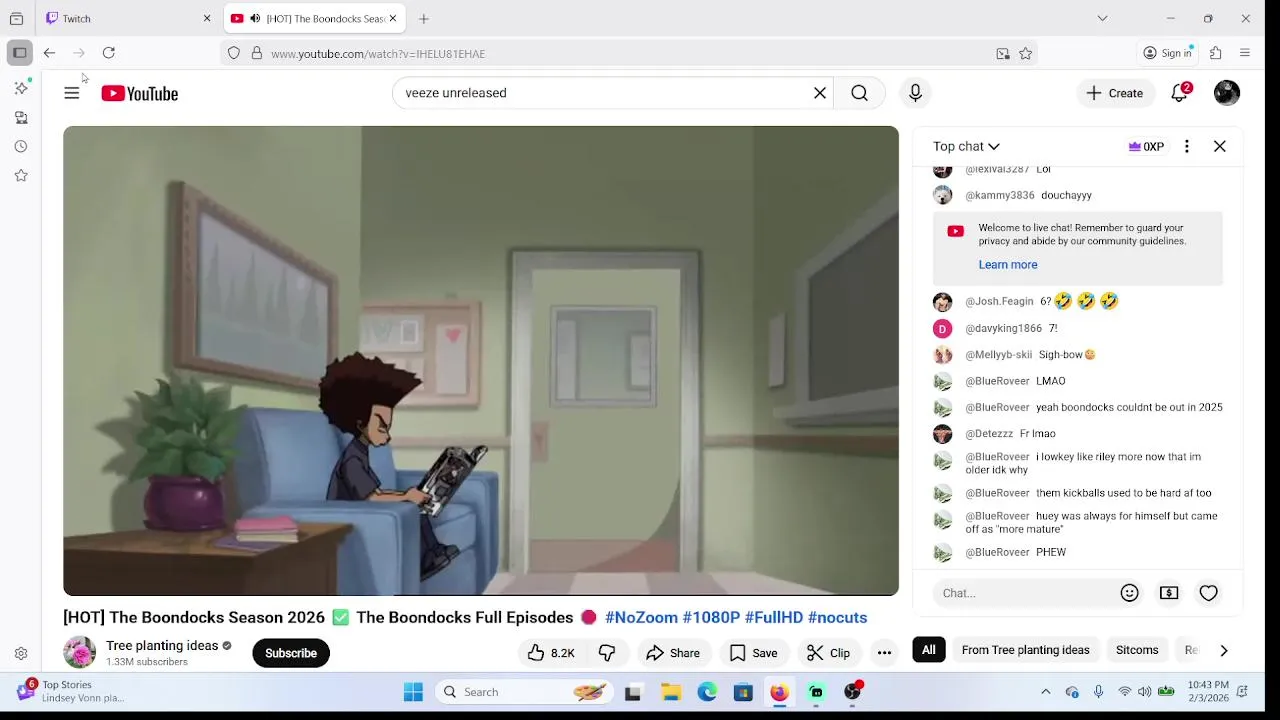This screenshot has height=720, width=1280.
Task: Save the video to a playlist
Action: pos(754,653)
